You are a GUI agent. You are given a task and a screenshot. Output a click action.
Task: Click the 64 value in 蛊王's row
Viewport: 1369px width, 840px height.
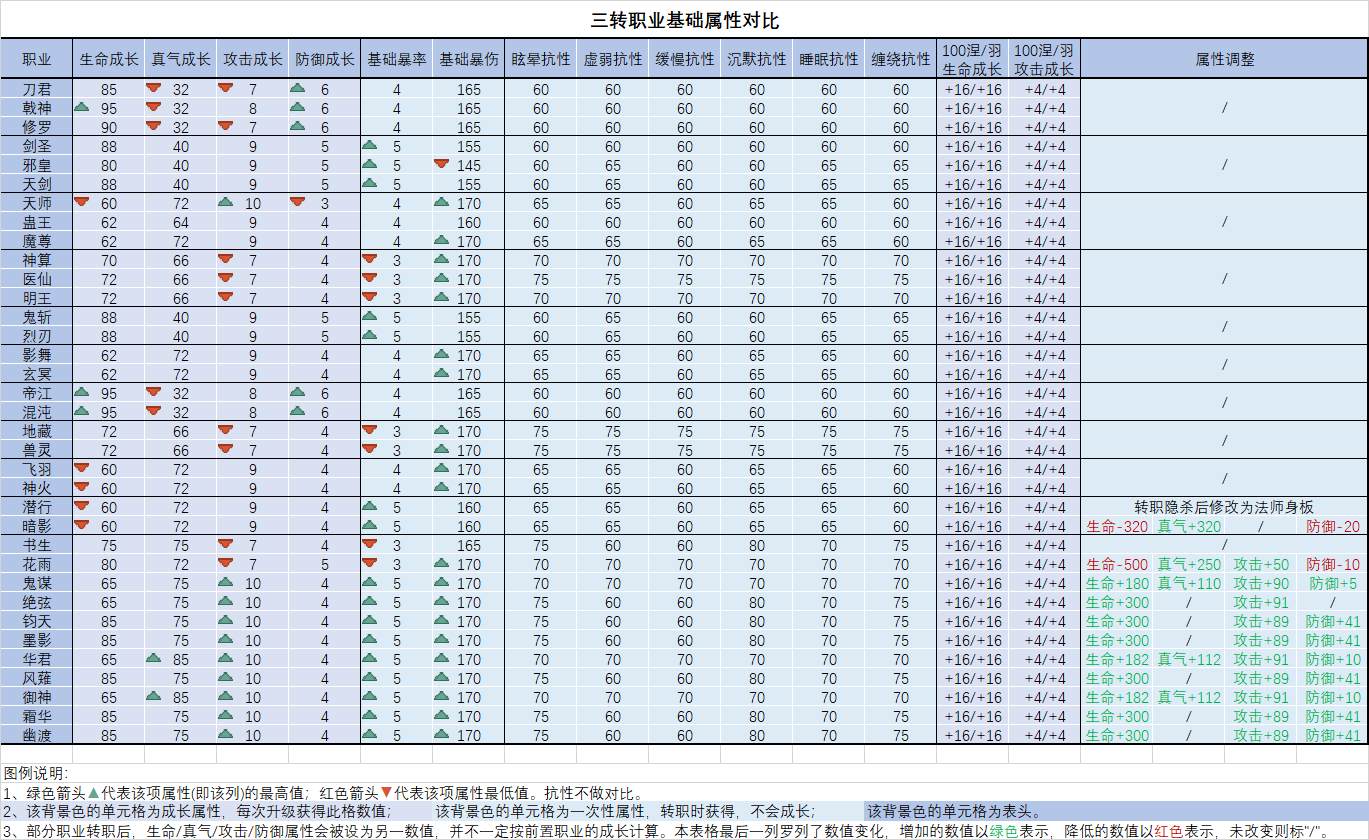(x=181, y=222)
